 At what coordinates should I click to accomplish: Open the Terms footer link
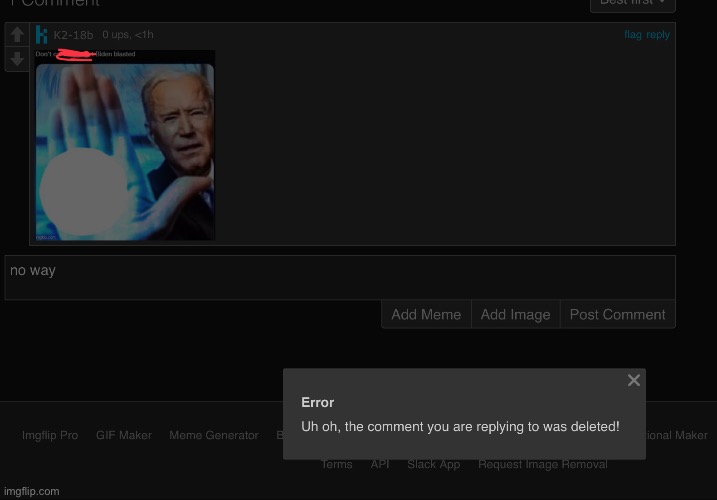point(337,464)
